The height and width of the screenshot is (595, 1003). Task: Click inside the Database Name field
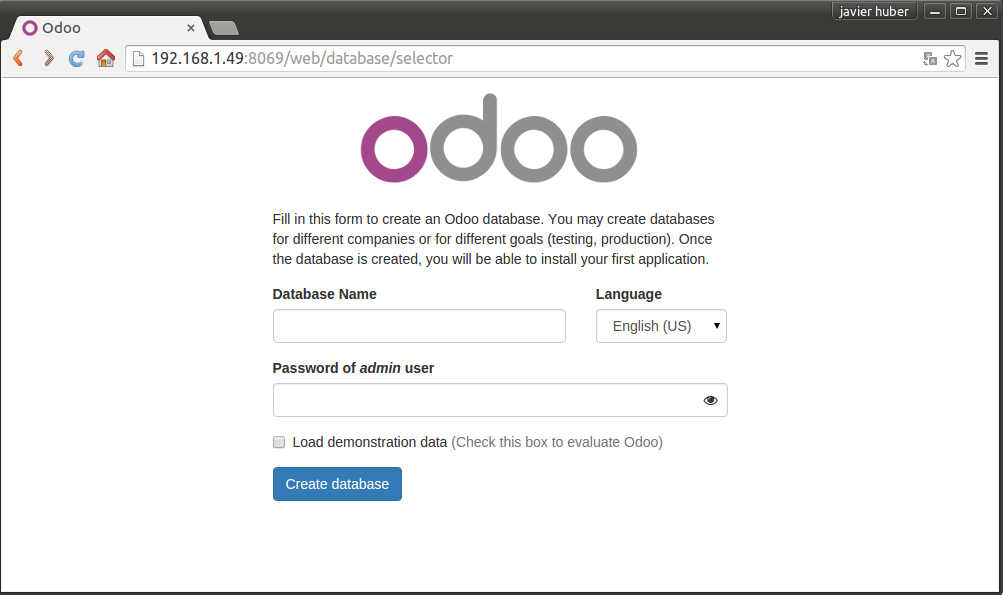(x=418, y=325)
